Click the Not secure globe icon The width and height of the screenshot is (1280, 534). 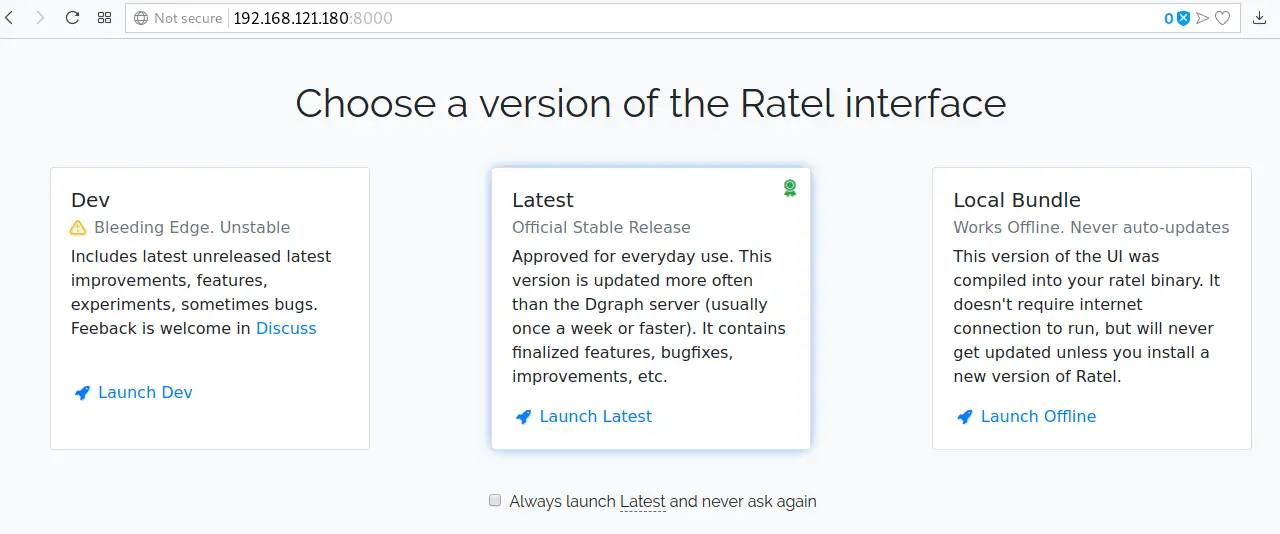pos(141,18)
